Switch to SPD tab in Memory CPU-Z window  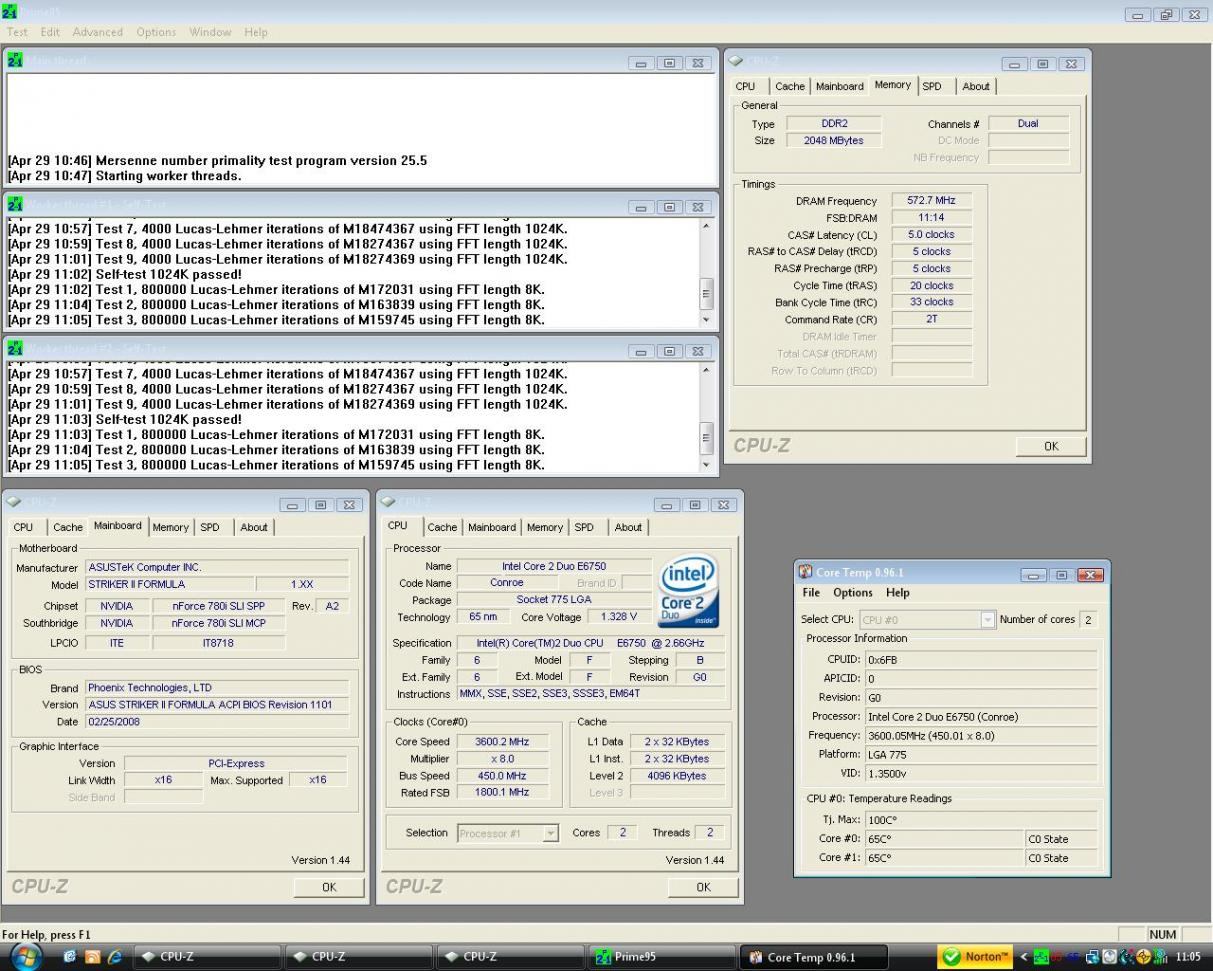click(x=932, y=86)
